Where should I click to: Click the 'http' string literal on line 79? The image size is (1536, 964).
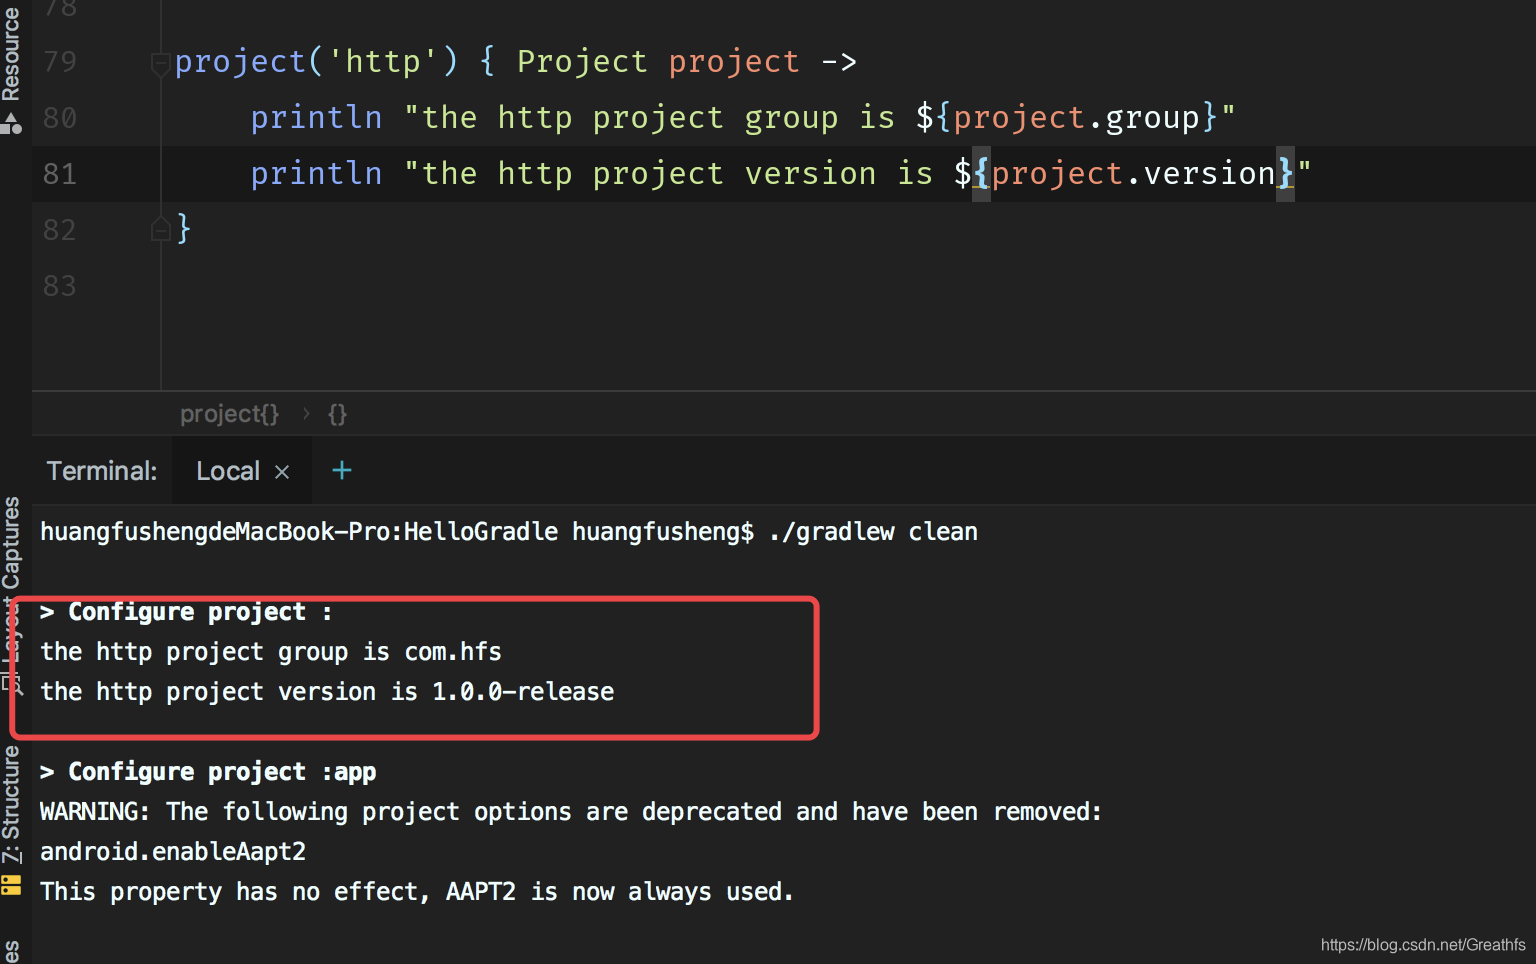pos(383,62)
